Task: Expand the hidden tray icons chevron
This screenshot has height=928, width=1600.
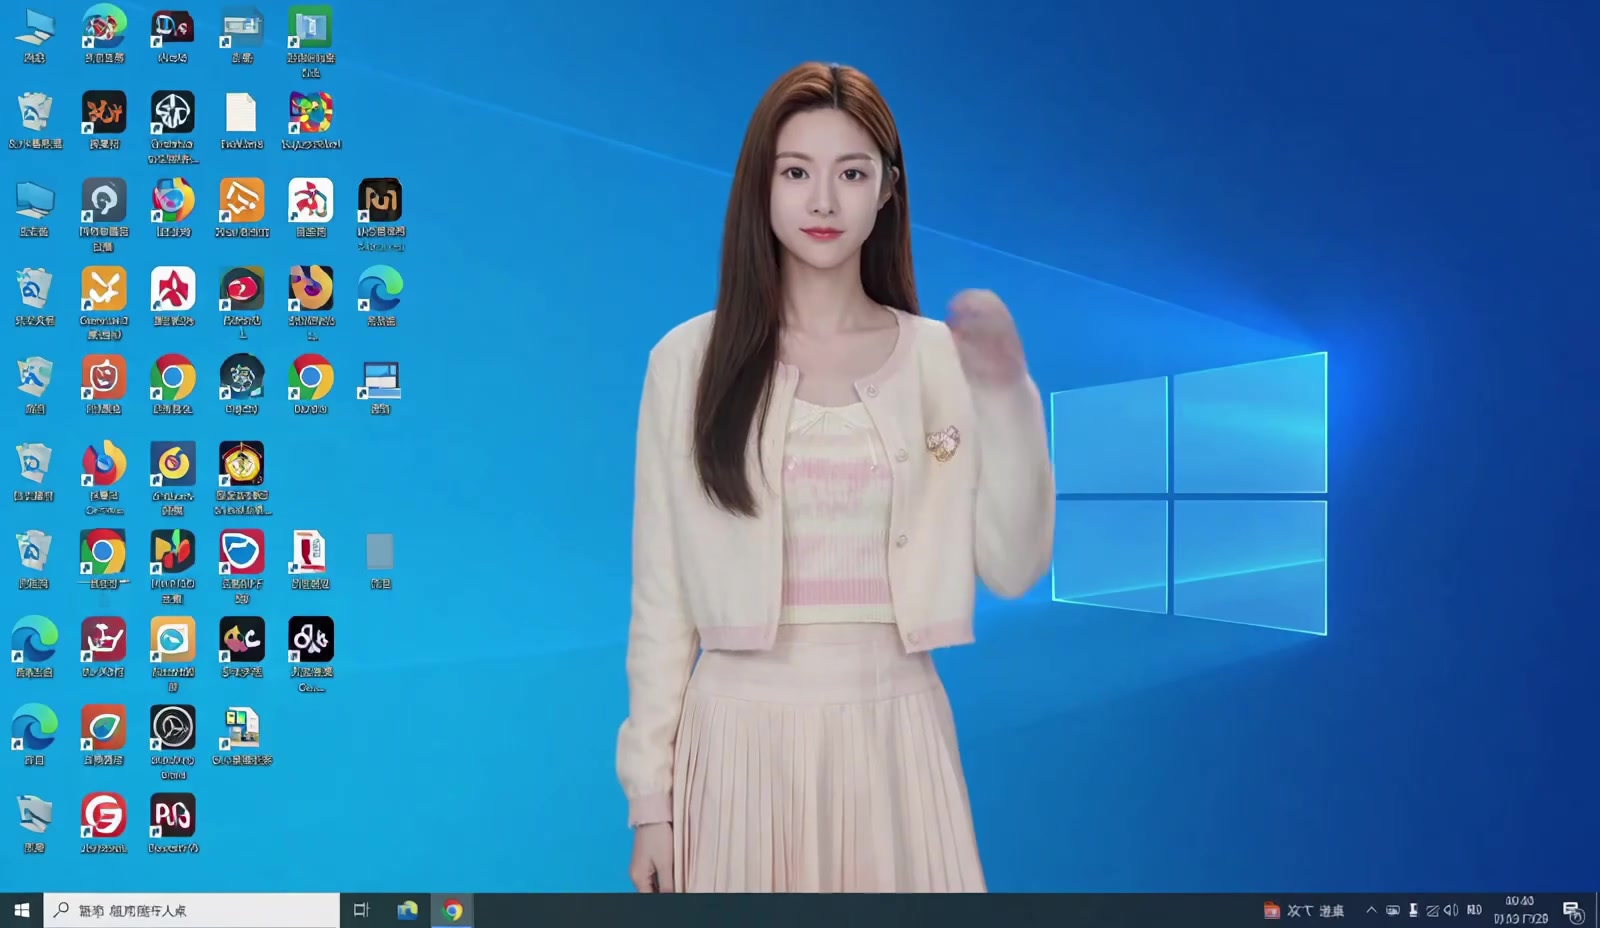Action: click(x=1371, y=910)
